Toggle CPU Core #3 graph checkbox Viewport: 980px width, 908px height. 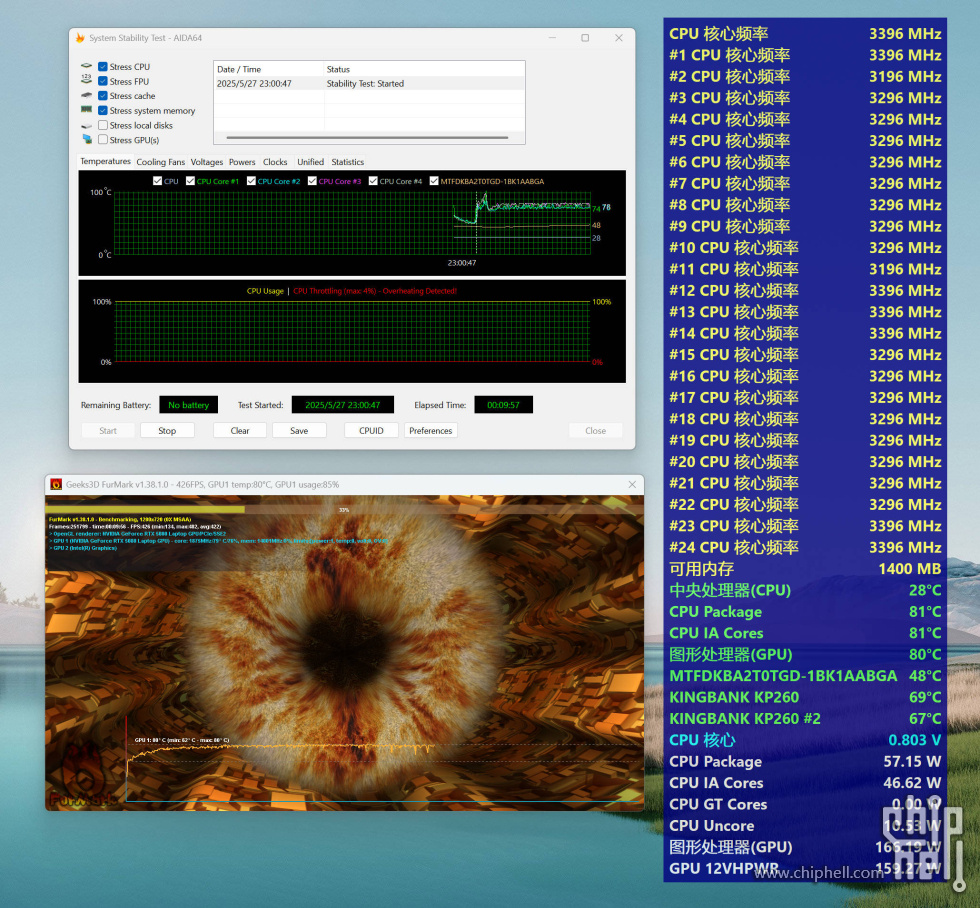[312, 181]
